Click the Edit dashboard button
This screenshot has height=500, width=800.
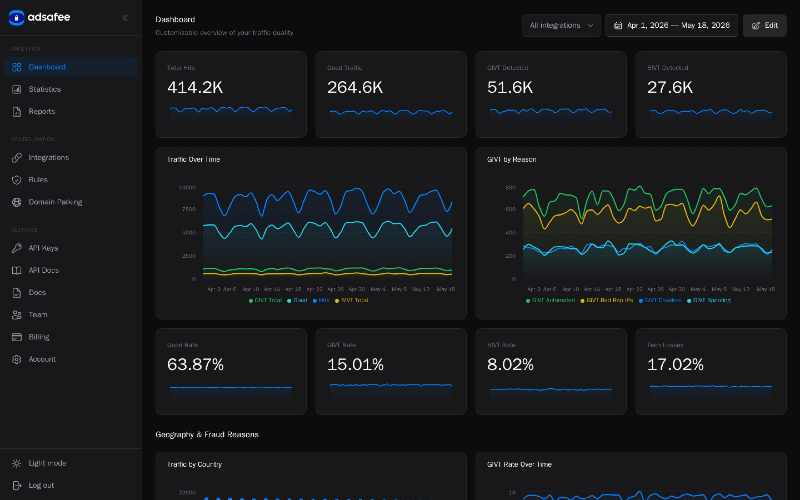[765, 26]
